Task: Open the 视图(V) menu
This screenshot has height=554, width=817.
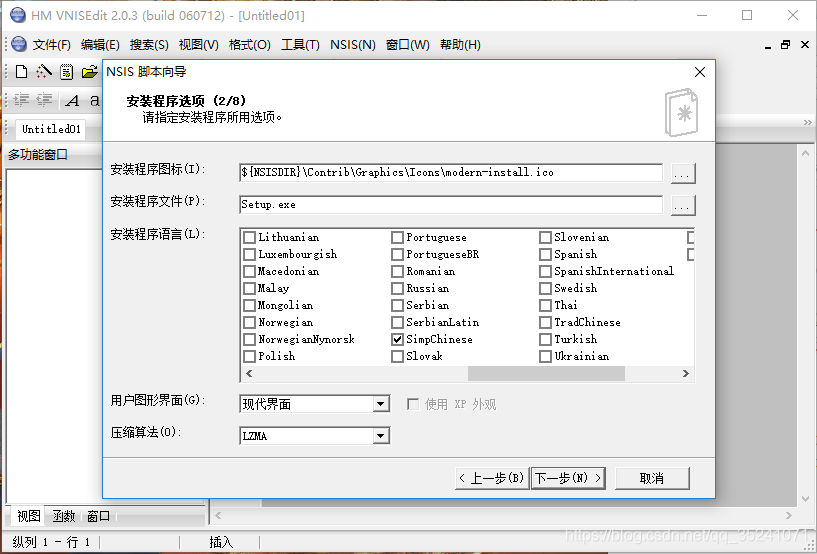Action: pos(199,45)
